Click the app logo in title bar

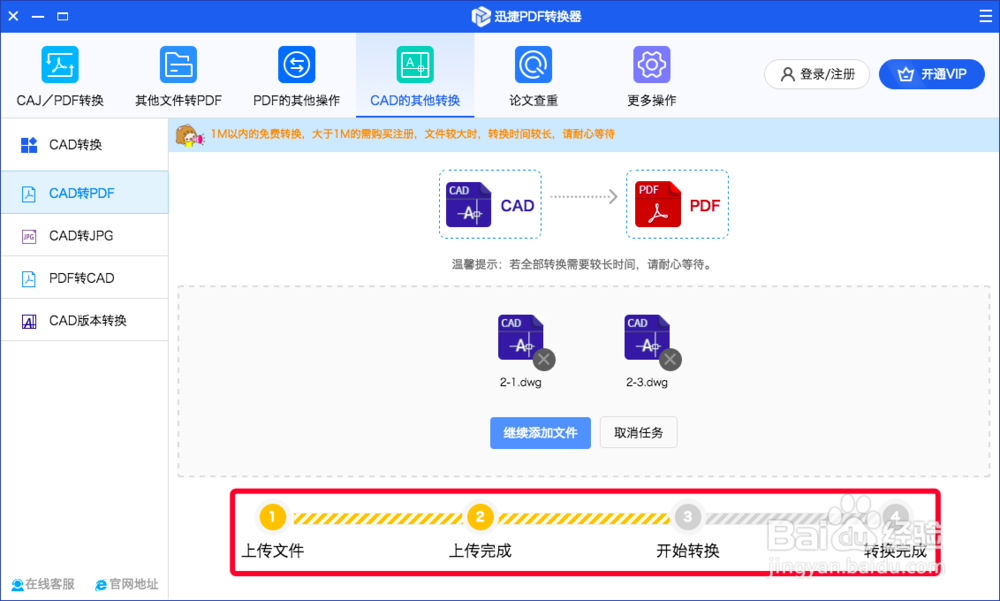click(x=481, y=17)
